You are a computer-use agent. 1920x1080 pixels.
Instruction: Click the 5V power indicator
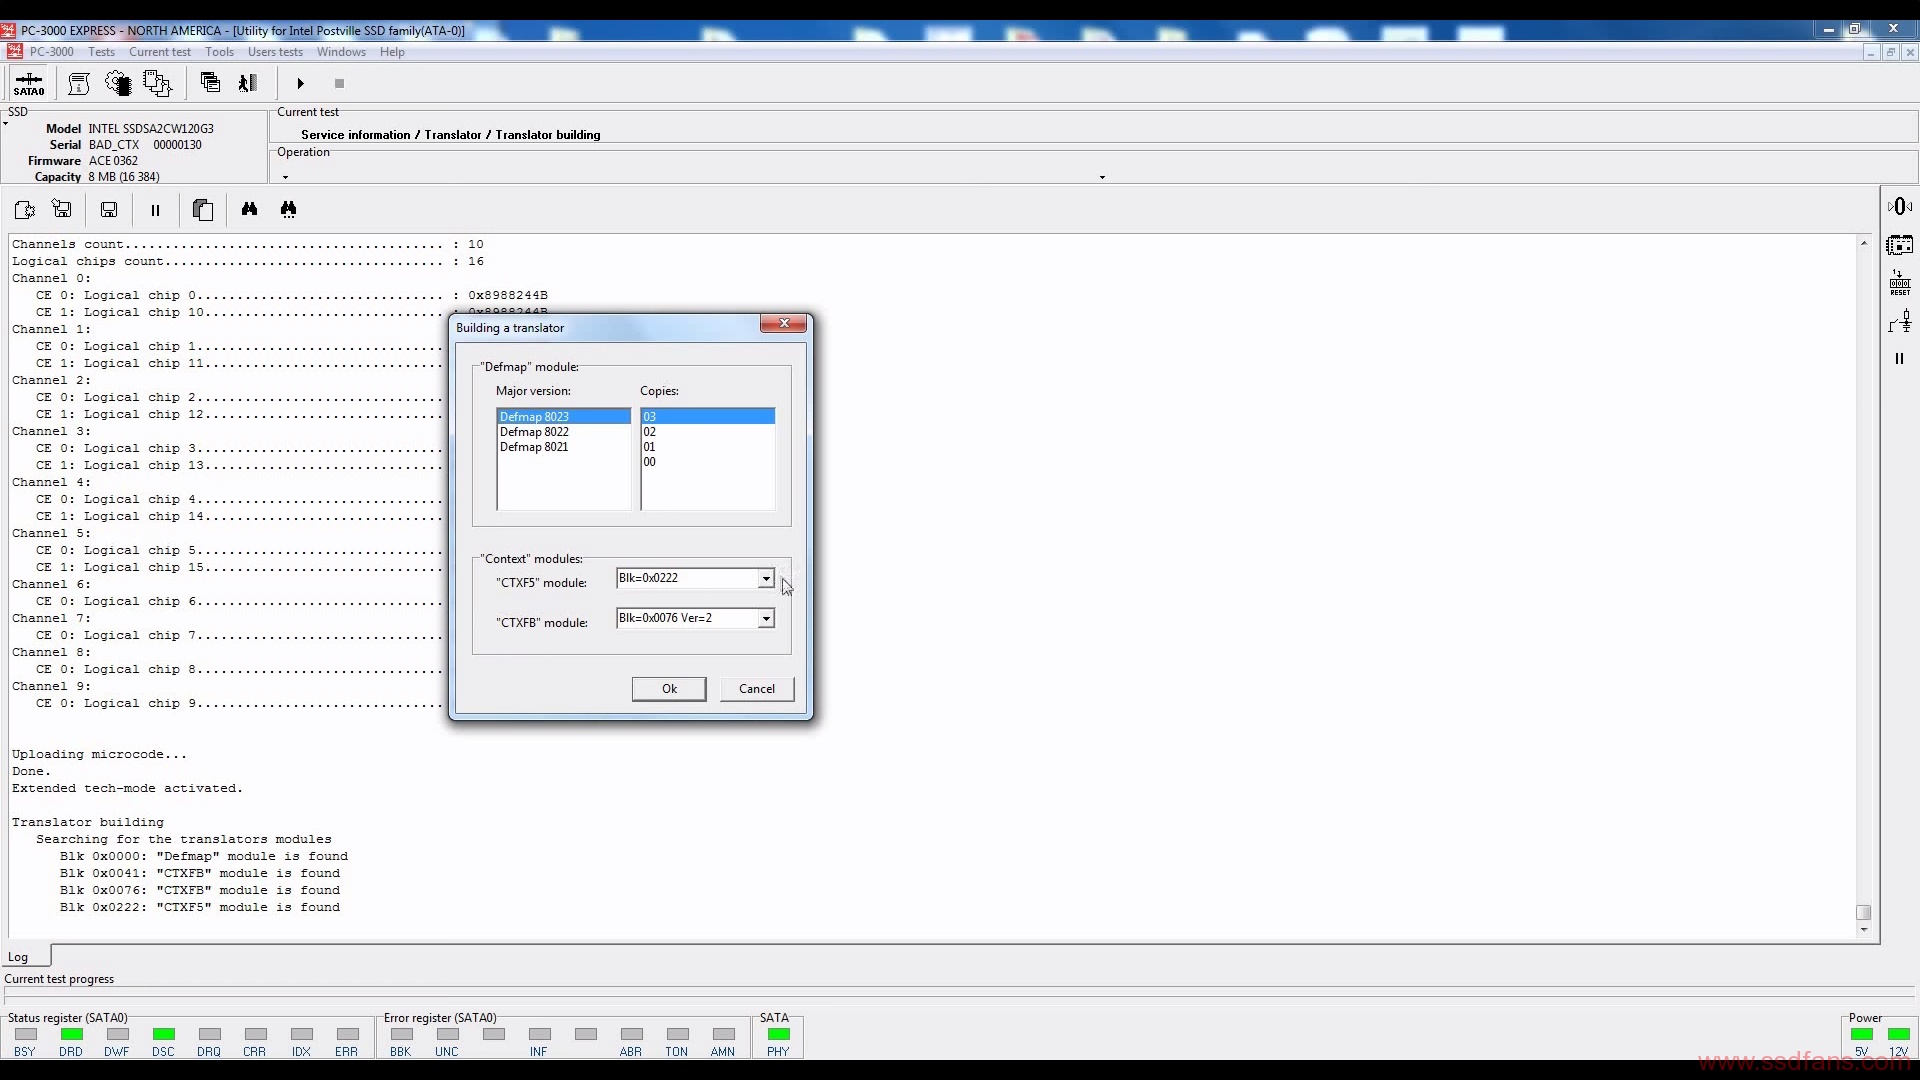(1861, 1034)
